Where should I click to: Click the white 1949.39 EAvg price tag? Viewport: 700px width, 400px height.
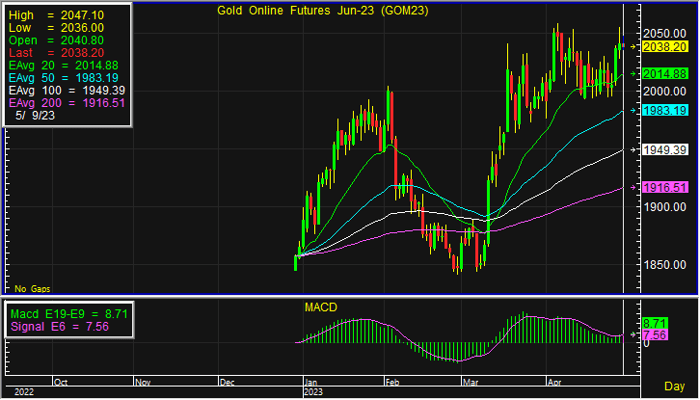point(664,149)
